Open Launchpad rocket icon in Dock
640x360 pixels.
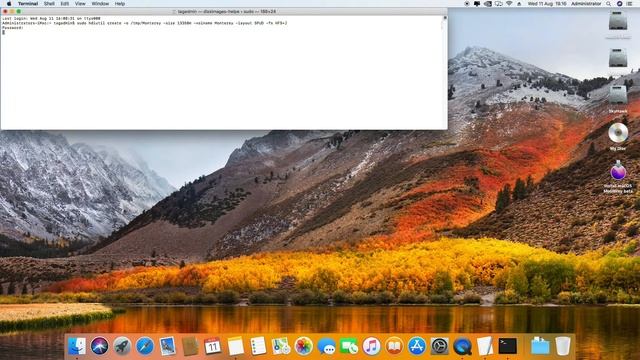click(x=122, y=346)
